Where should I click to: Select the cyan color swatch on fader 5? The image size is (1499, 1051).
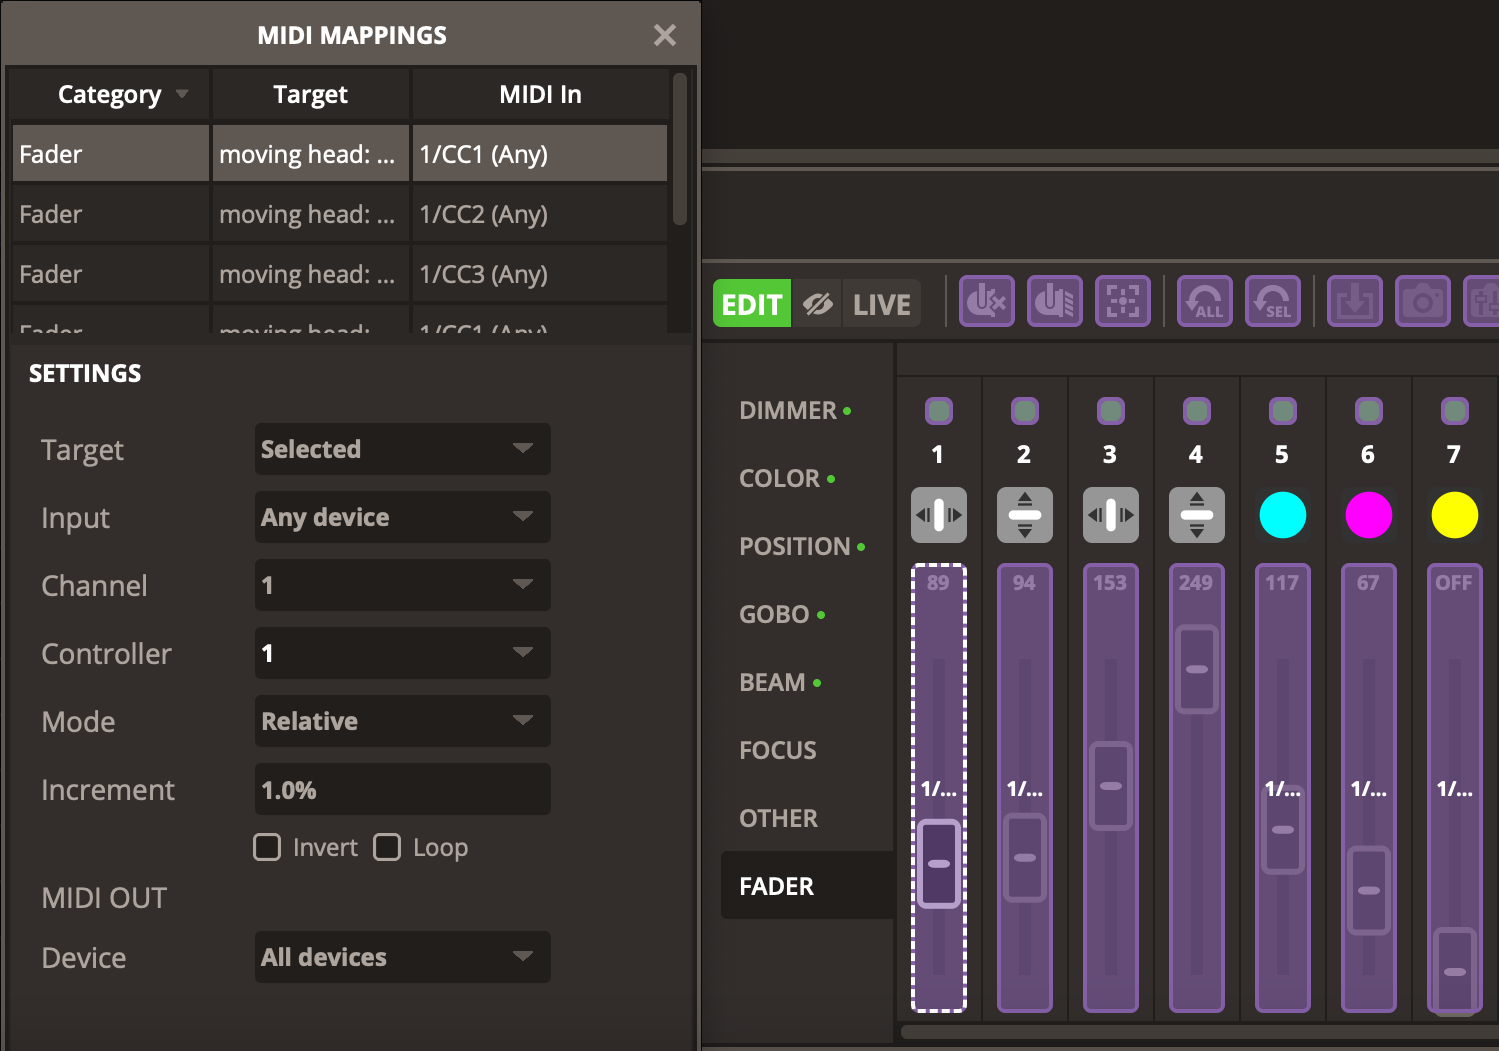click(1282, 515)
